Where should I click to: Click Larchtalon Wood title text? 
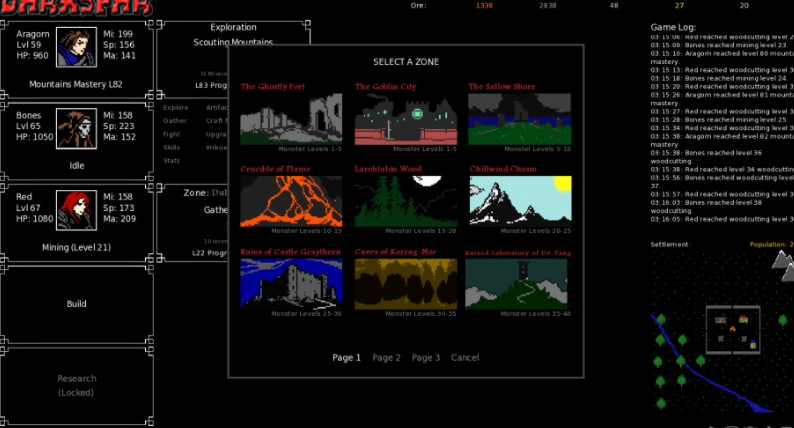tap(388, 169)
